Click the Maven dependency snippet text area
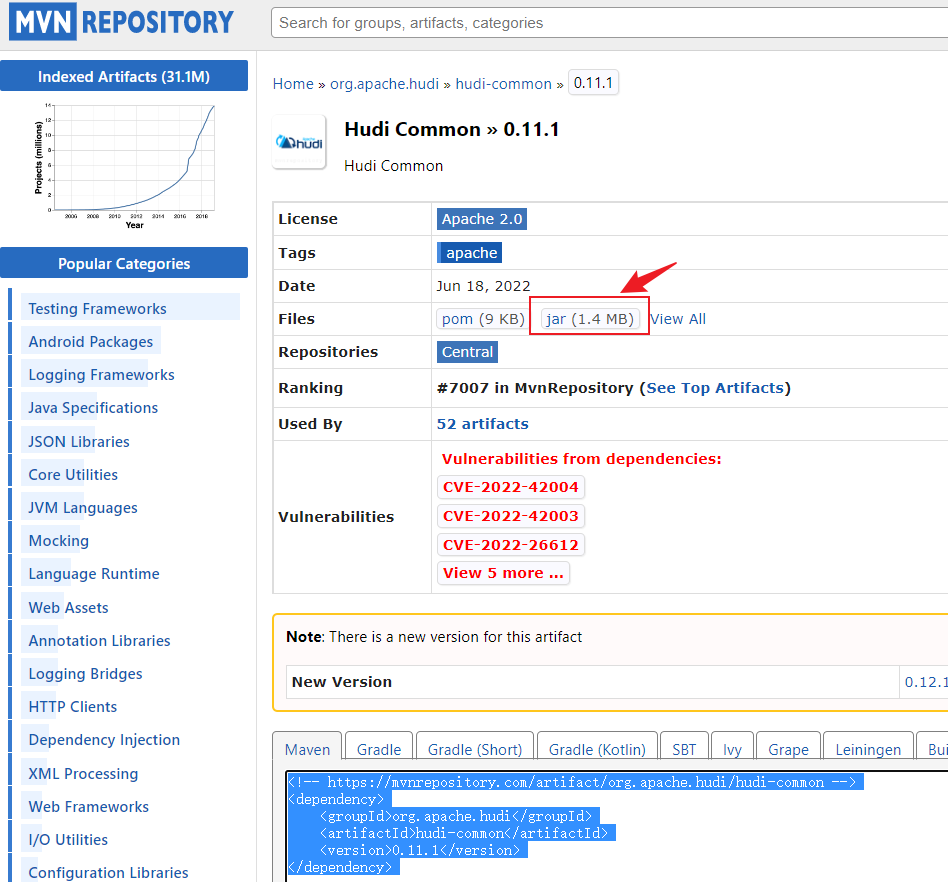 [617, 826]
